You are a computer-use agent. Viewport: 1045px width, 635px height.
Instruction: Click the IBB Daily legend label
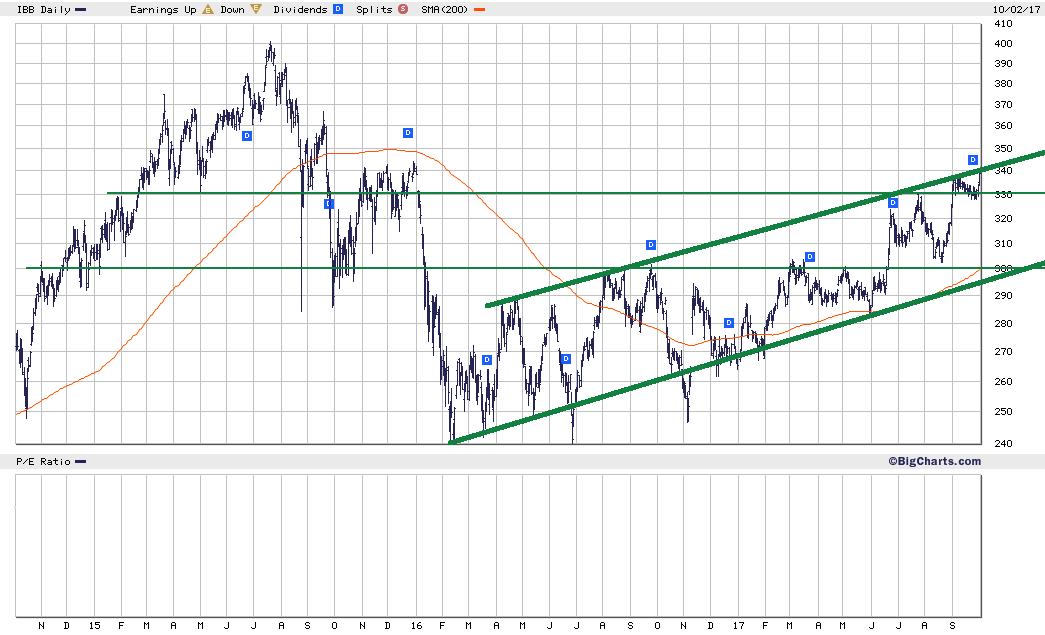pyautogui.click(x=43, y=9)
